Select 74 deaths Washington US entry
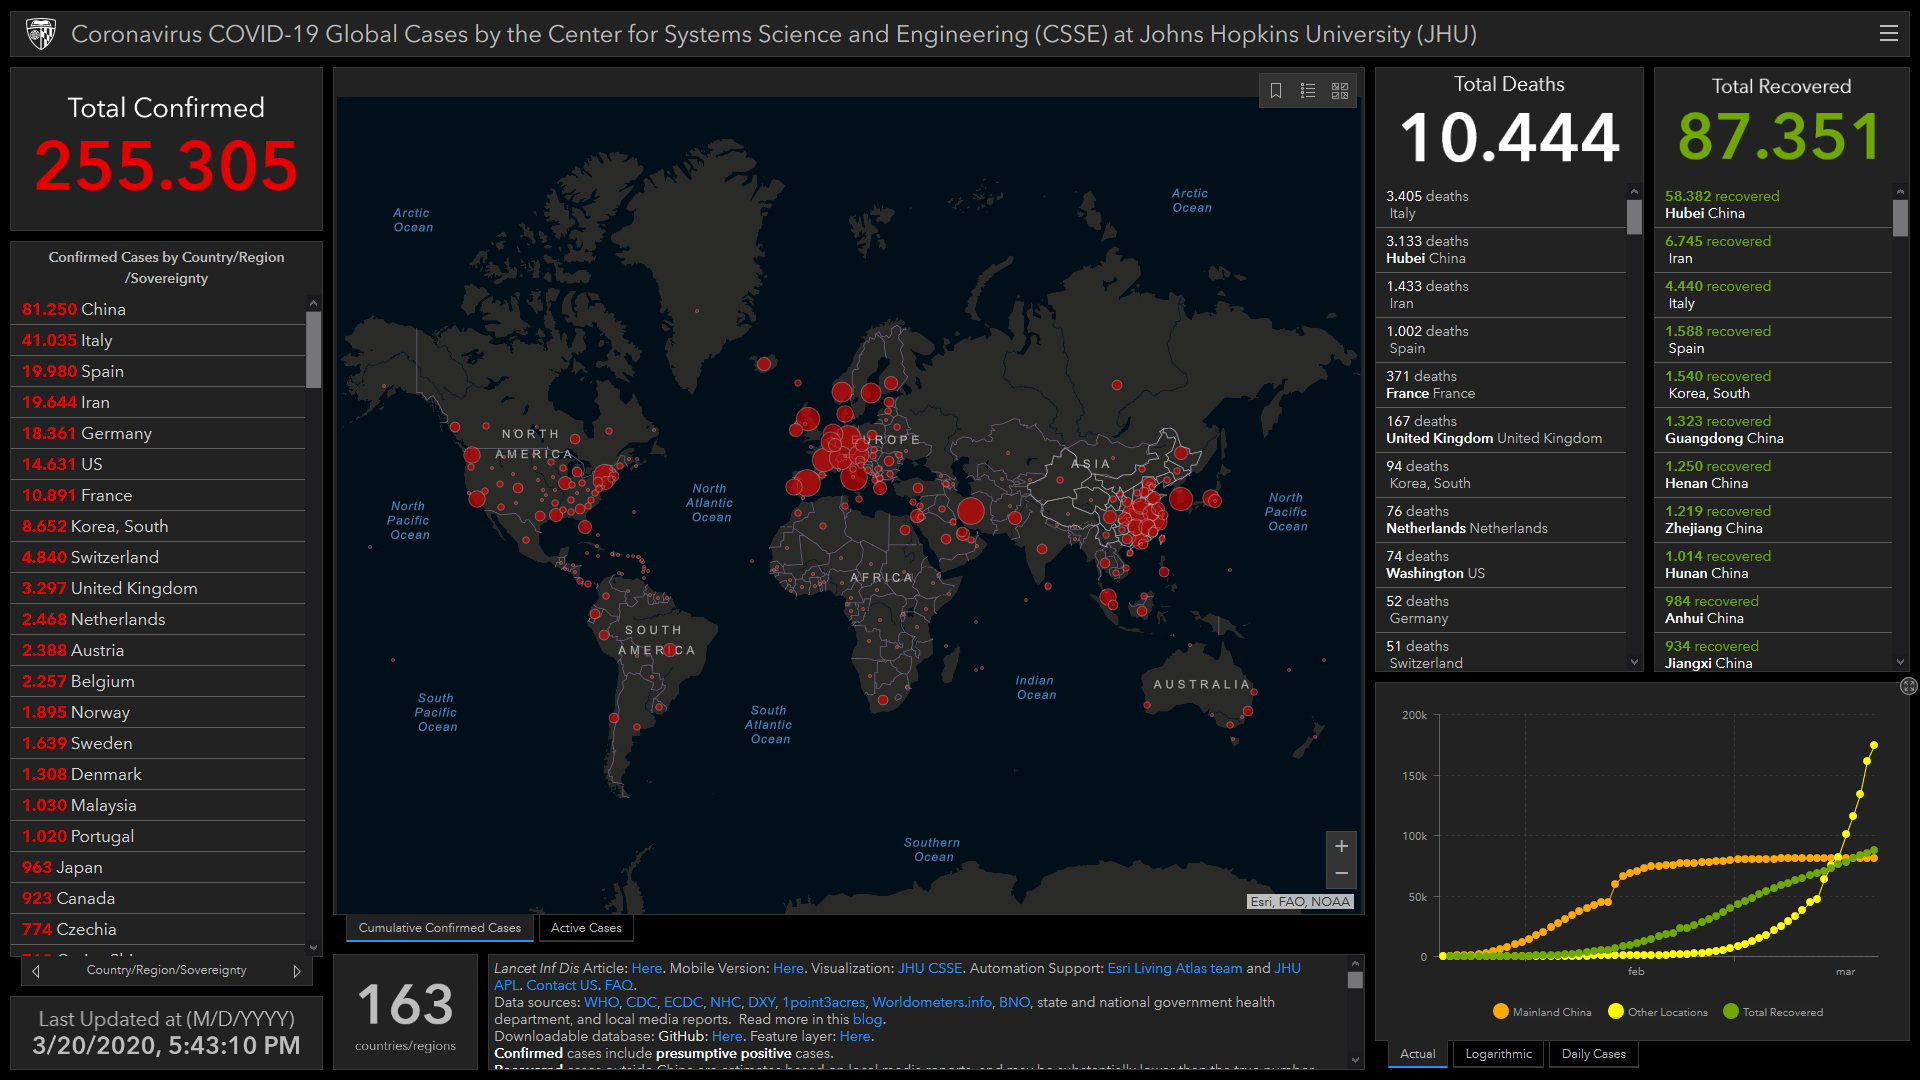The width and height of the screenshot is (1920, 1080). tap(1502, 565)
